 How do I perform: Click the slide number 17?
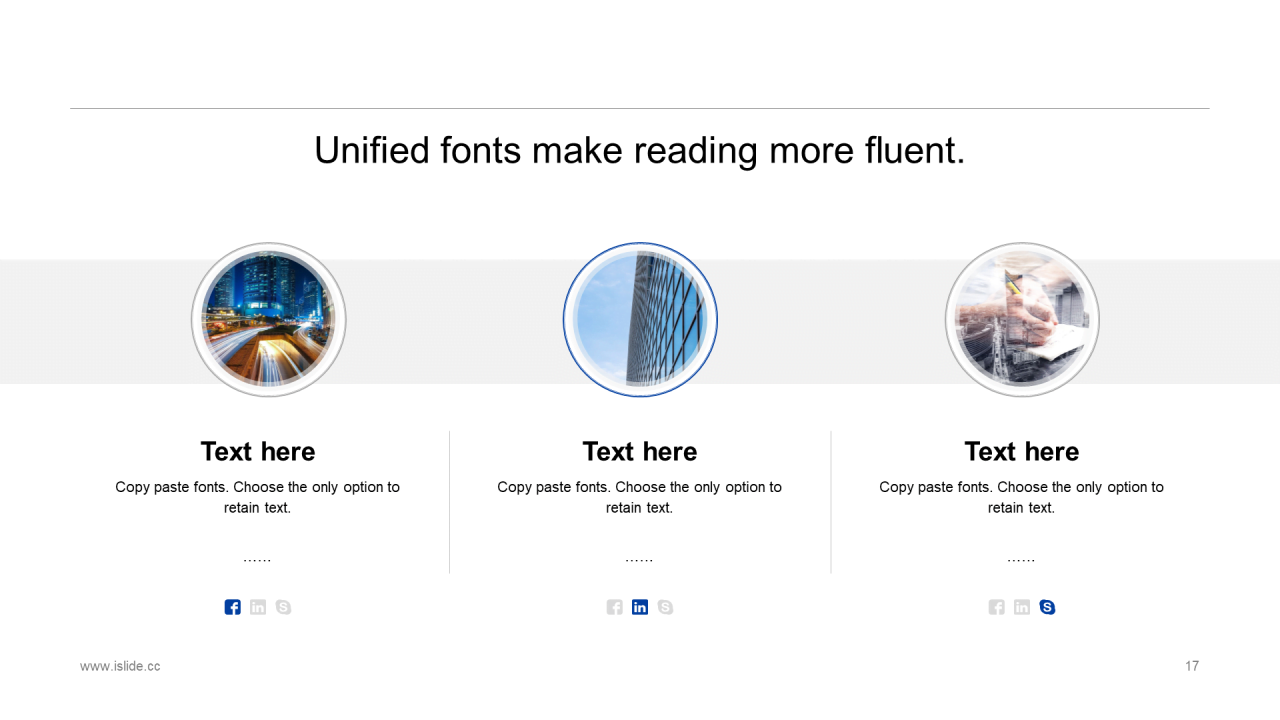(x=1191, y=666)
